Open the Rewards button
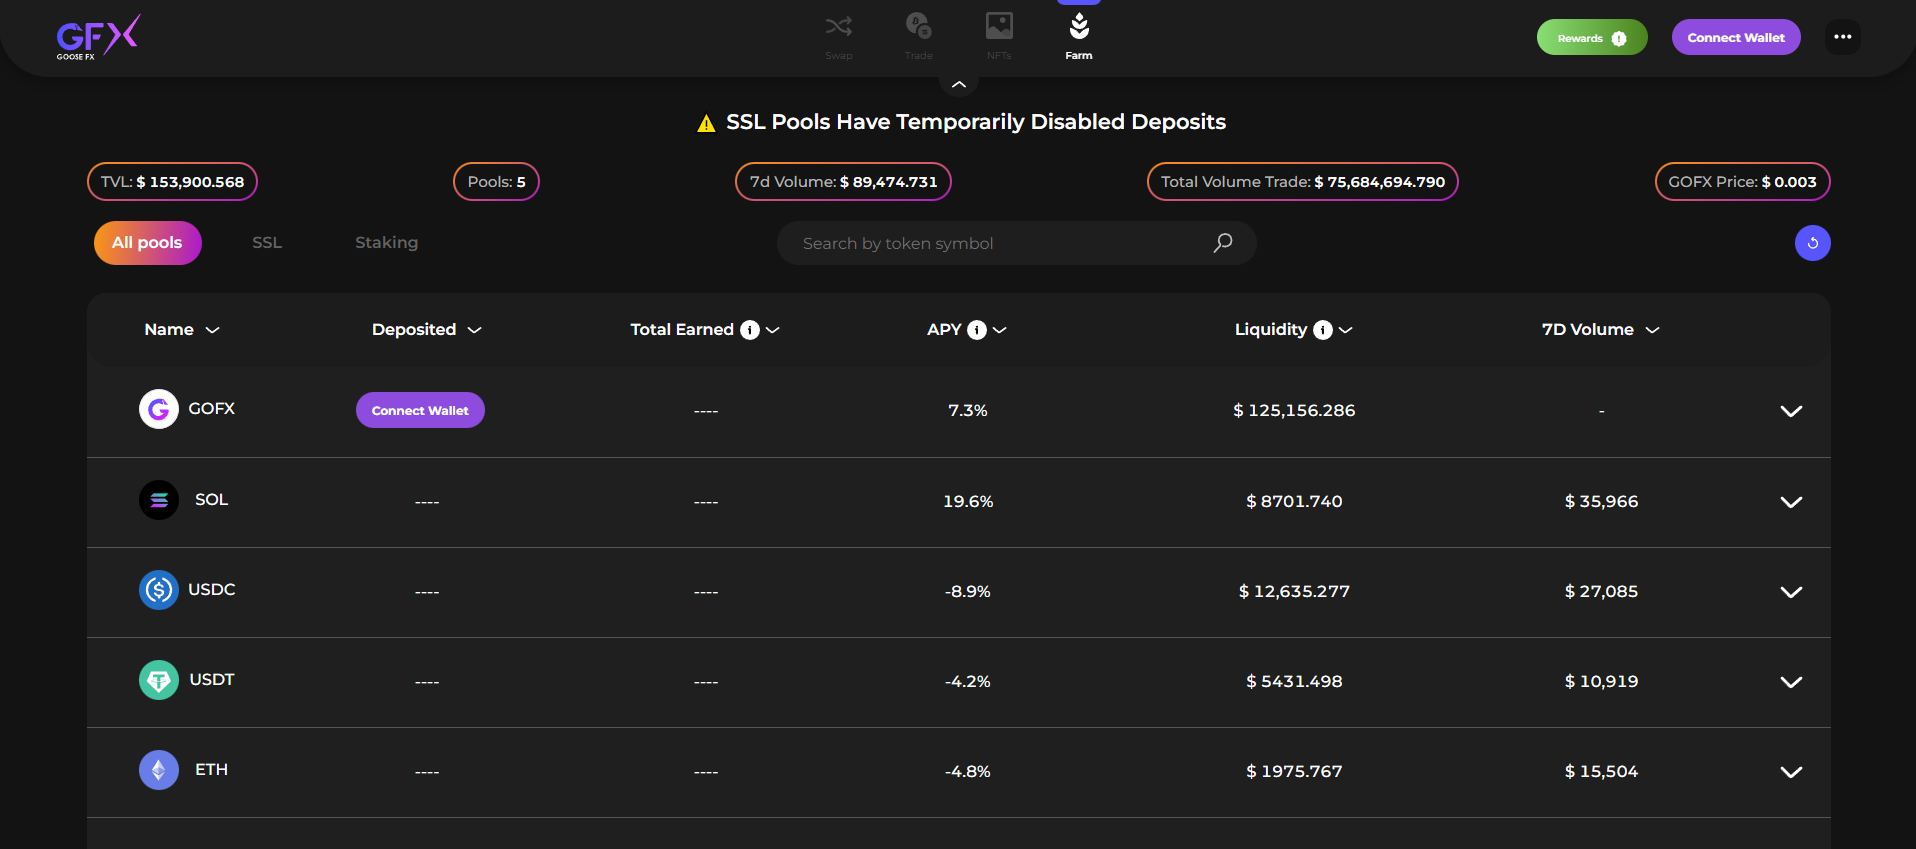This screenshot has width=1916, height=849. click(x=1592, y=38)
